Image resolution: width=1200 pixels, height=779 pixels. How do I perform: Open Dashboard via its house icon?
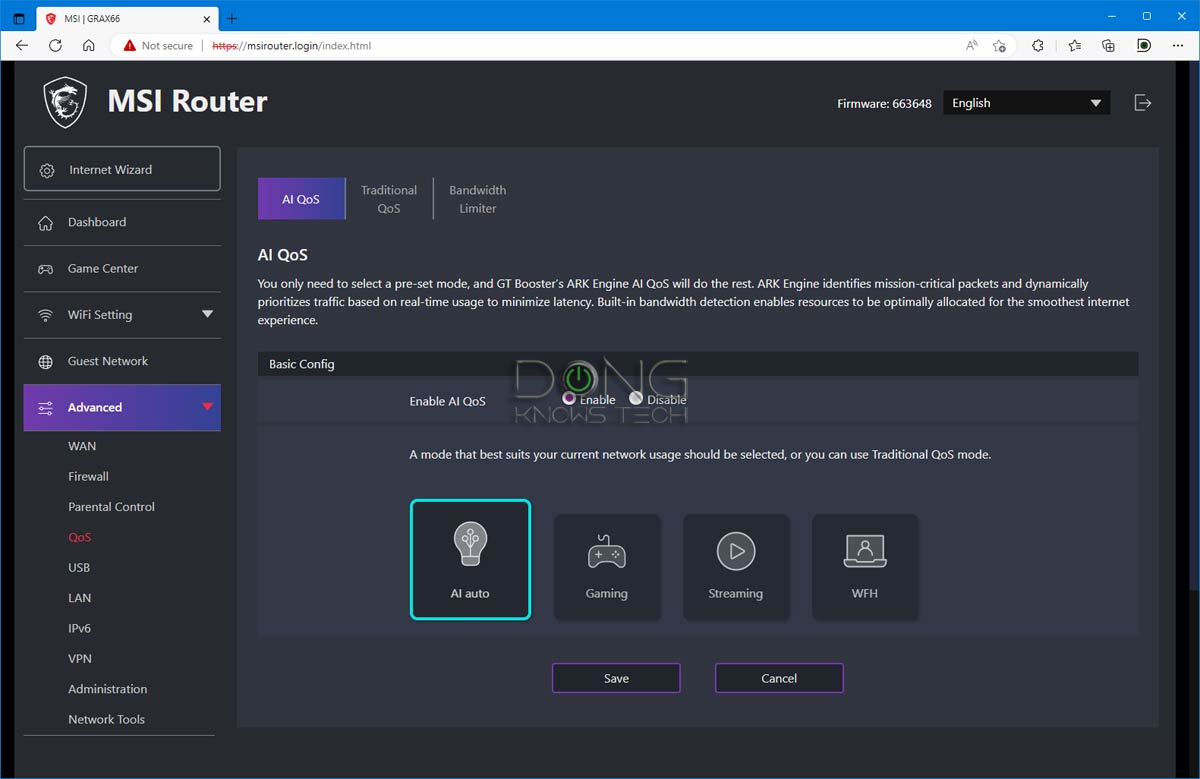click(45, 222)
